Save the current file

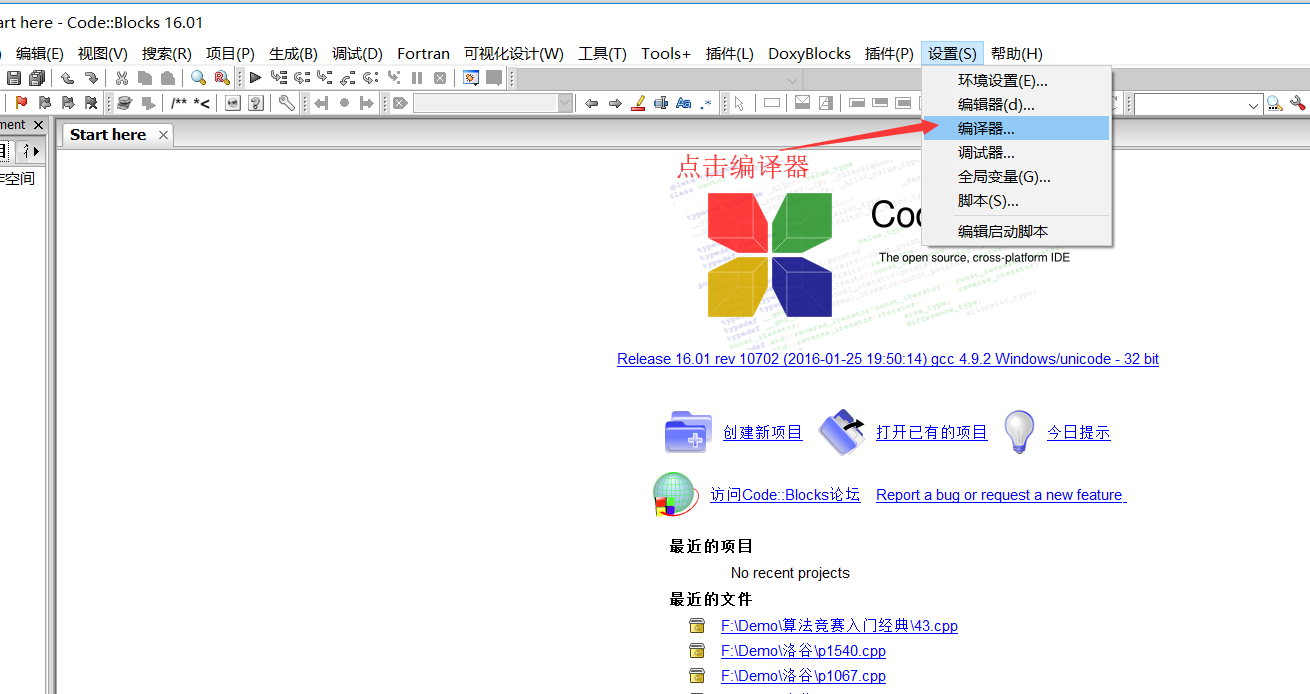(x=14, y=77)
